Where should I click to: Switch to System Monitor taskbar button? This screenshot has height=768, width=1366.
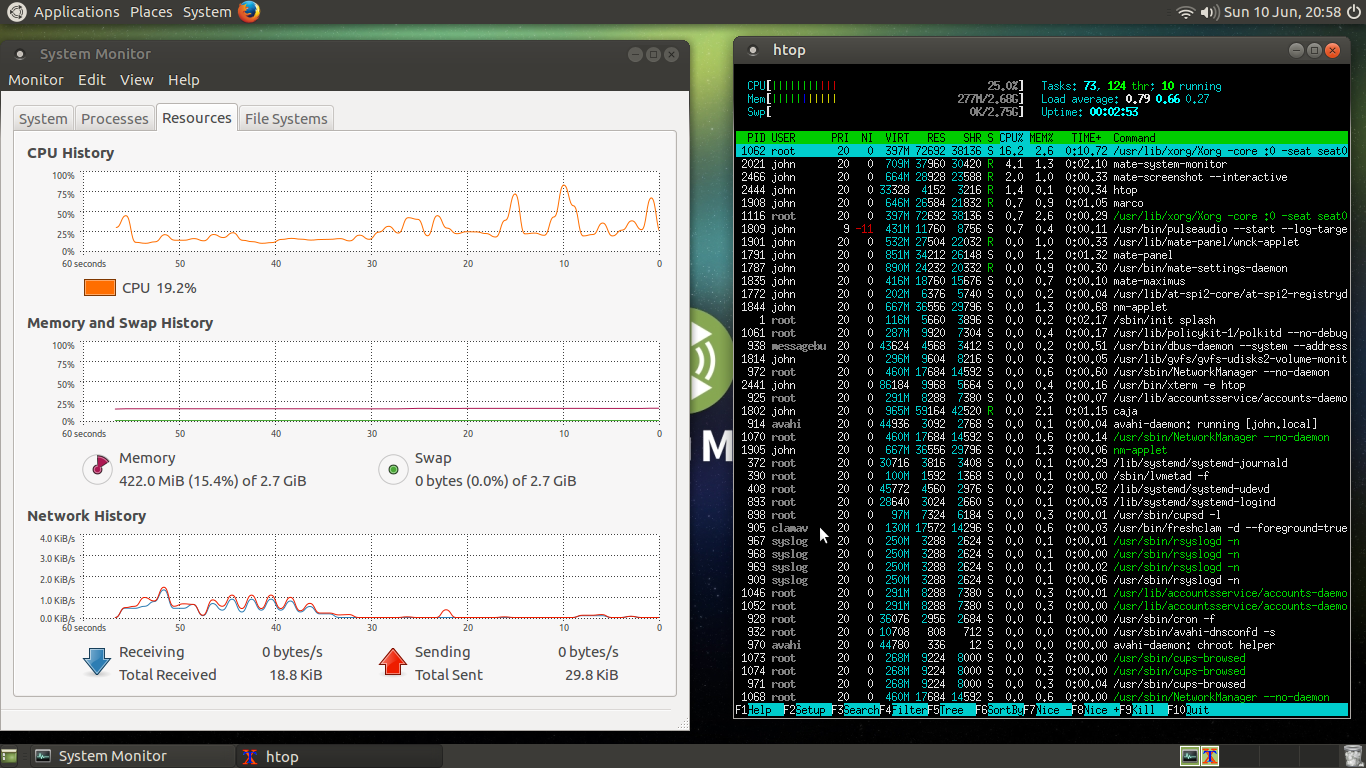point(130,756)
